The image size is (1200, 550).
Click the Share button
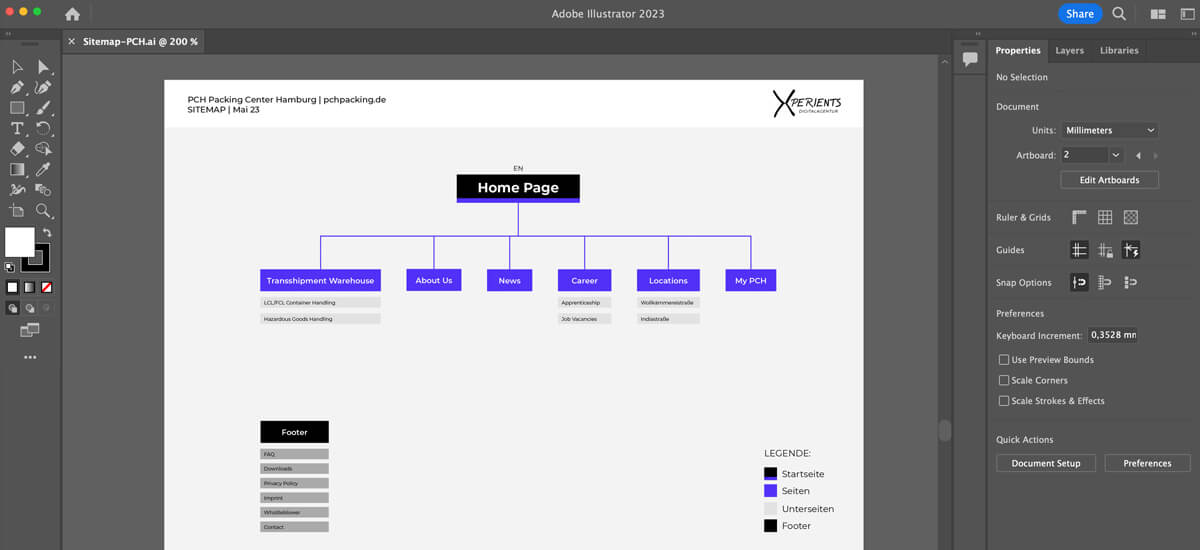(x=1080, y=14)
